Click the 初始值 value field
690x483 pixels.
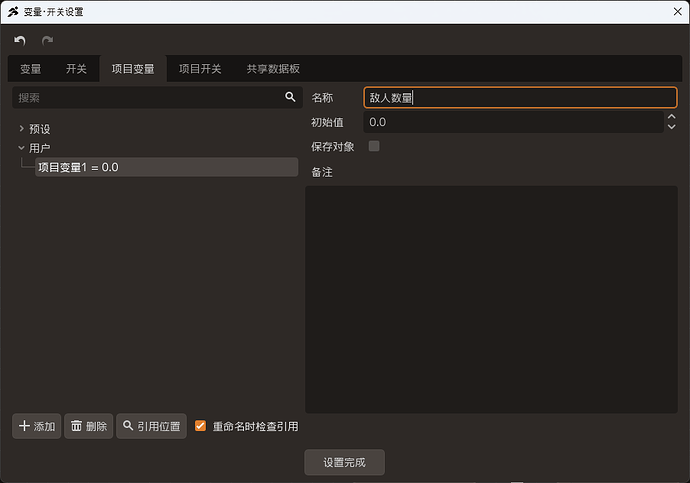click(x=513, y=122)
